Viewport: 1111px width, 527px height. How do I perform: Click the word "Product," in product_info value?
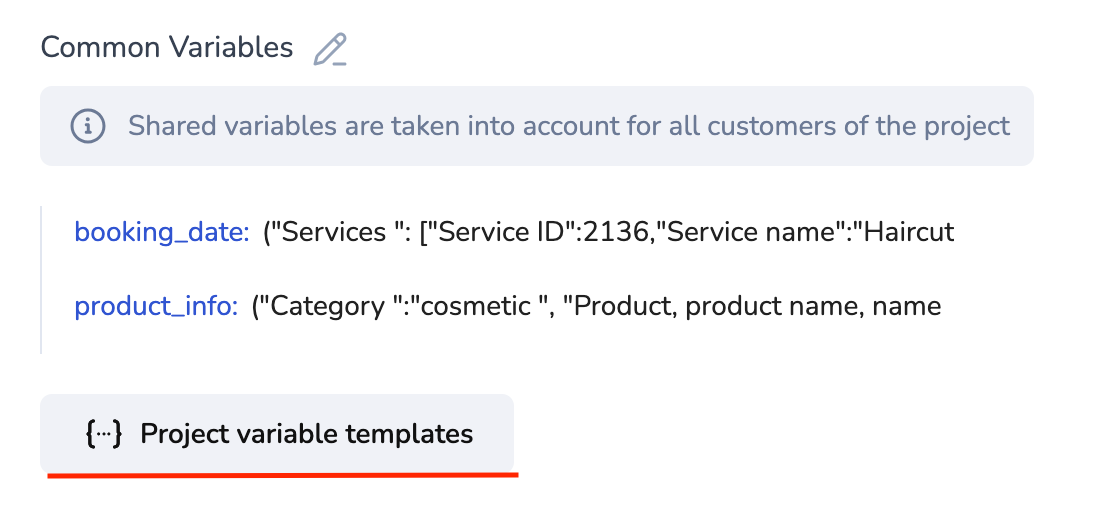[x=625, y=306]
